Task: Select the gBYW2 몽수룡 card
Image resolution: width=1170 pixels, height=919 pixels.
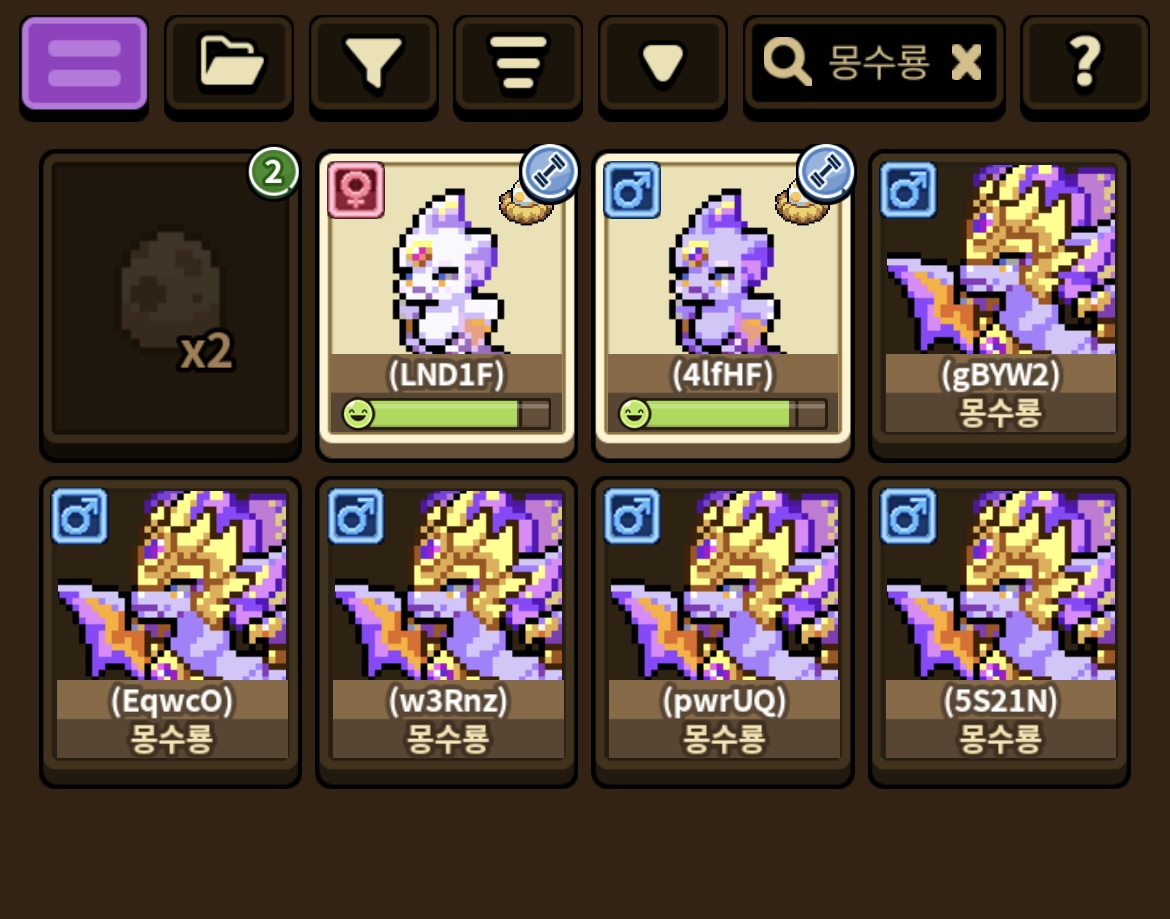Action: pyautogui.click(x=1000, y=302)
